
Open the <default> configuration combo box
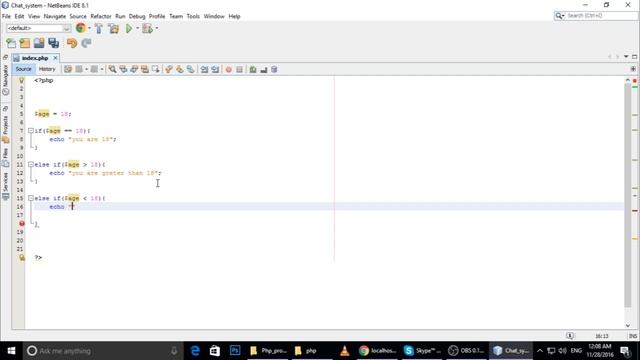(x=39, y=28)
